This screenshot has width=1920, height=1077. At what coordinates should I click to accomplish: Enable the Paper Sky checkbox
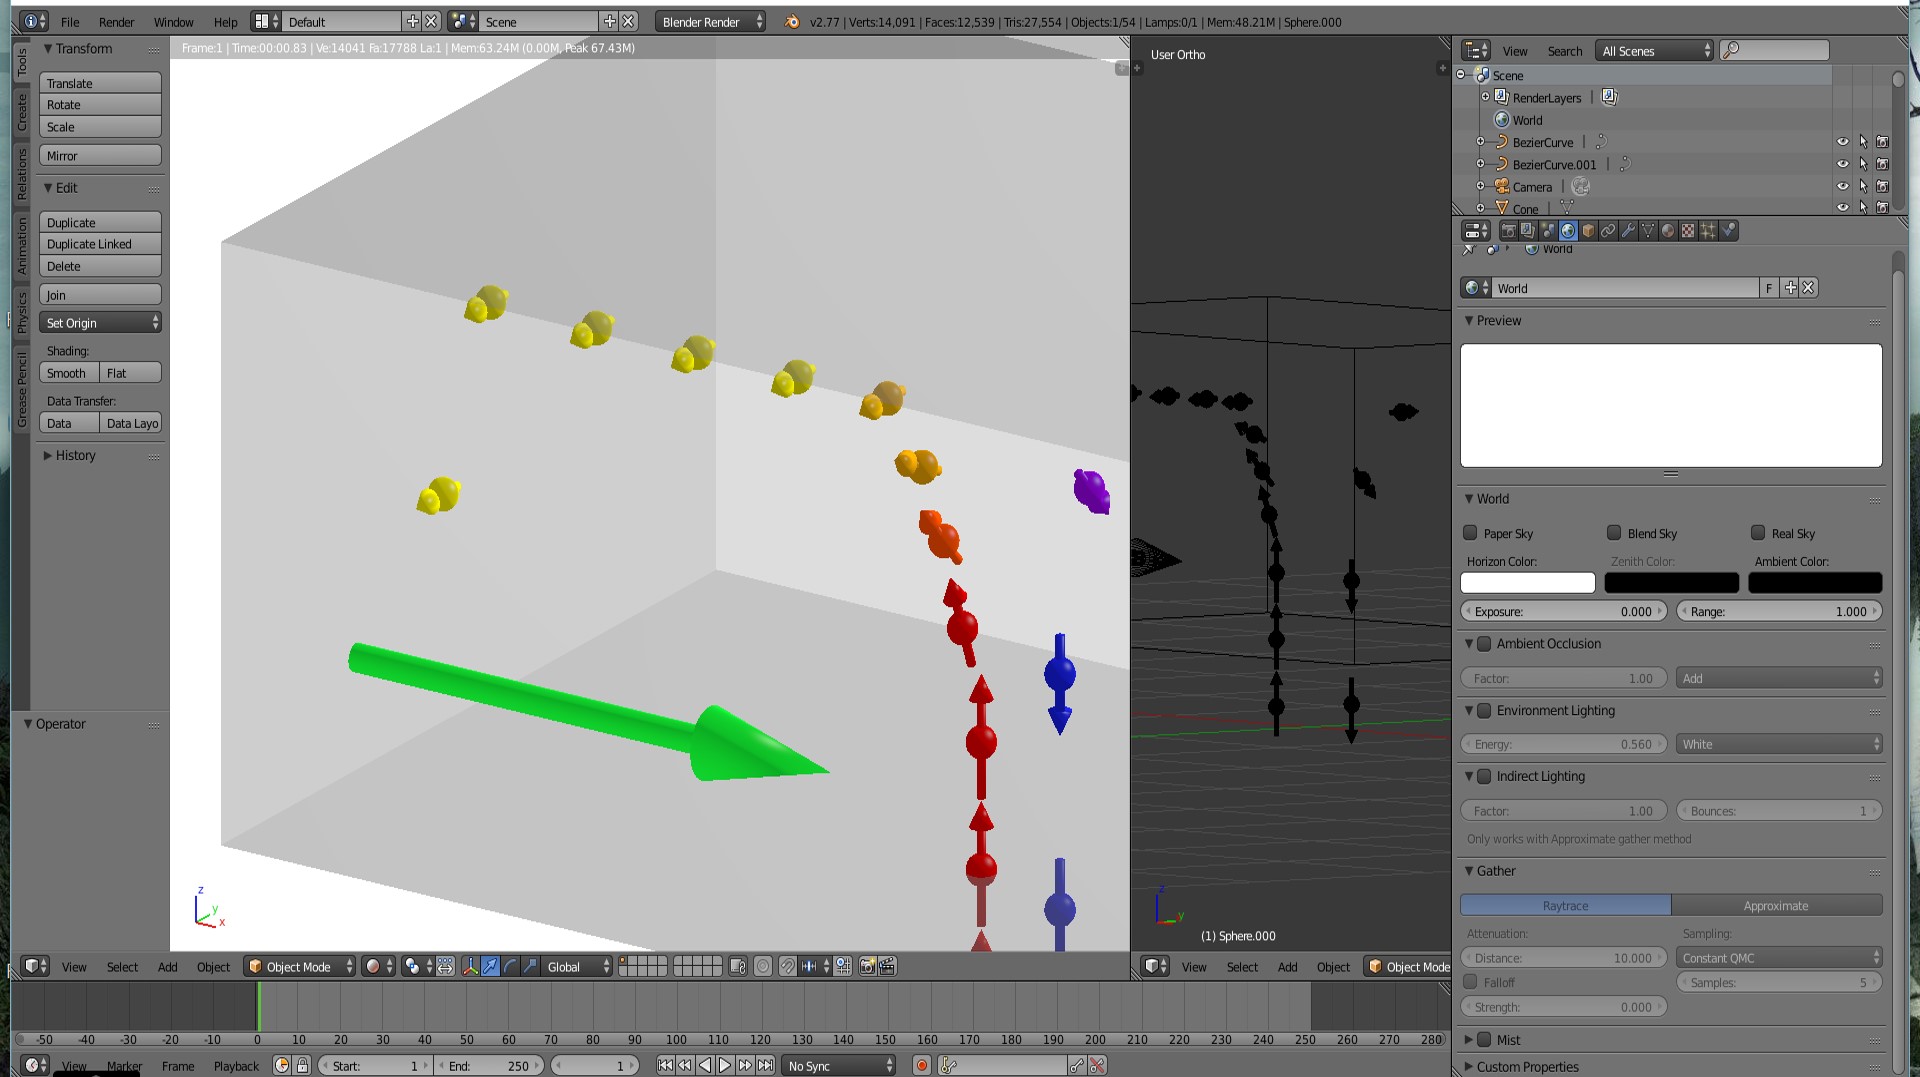pyautogui.click(x=1470, y=533)
